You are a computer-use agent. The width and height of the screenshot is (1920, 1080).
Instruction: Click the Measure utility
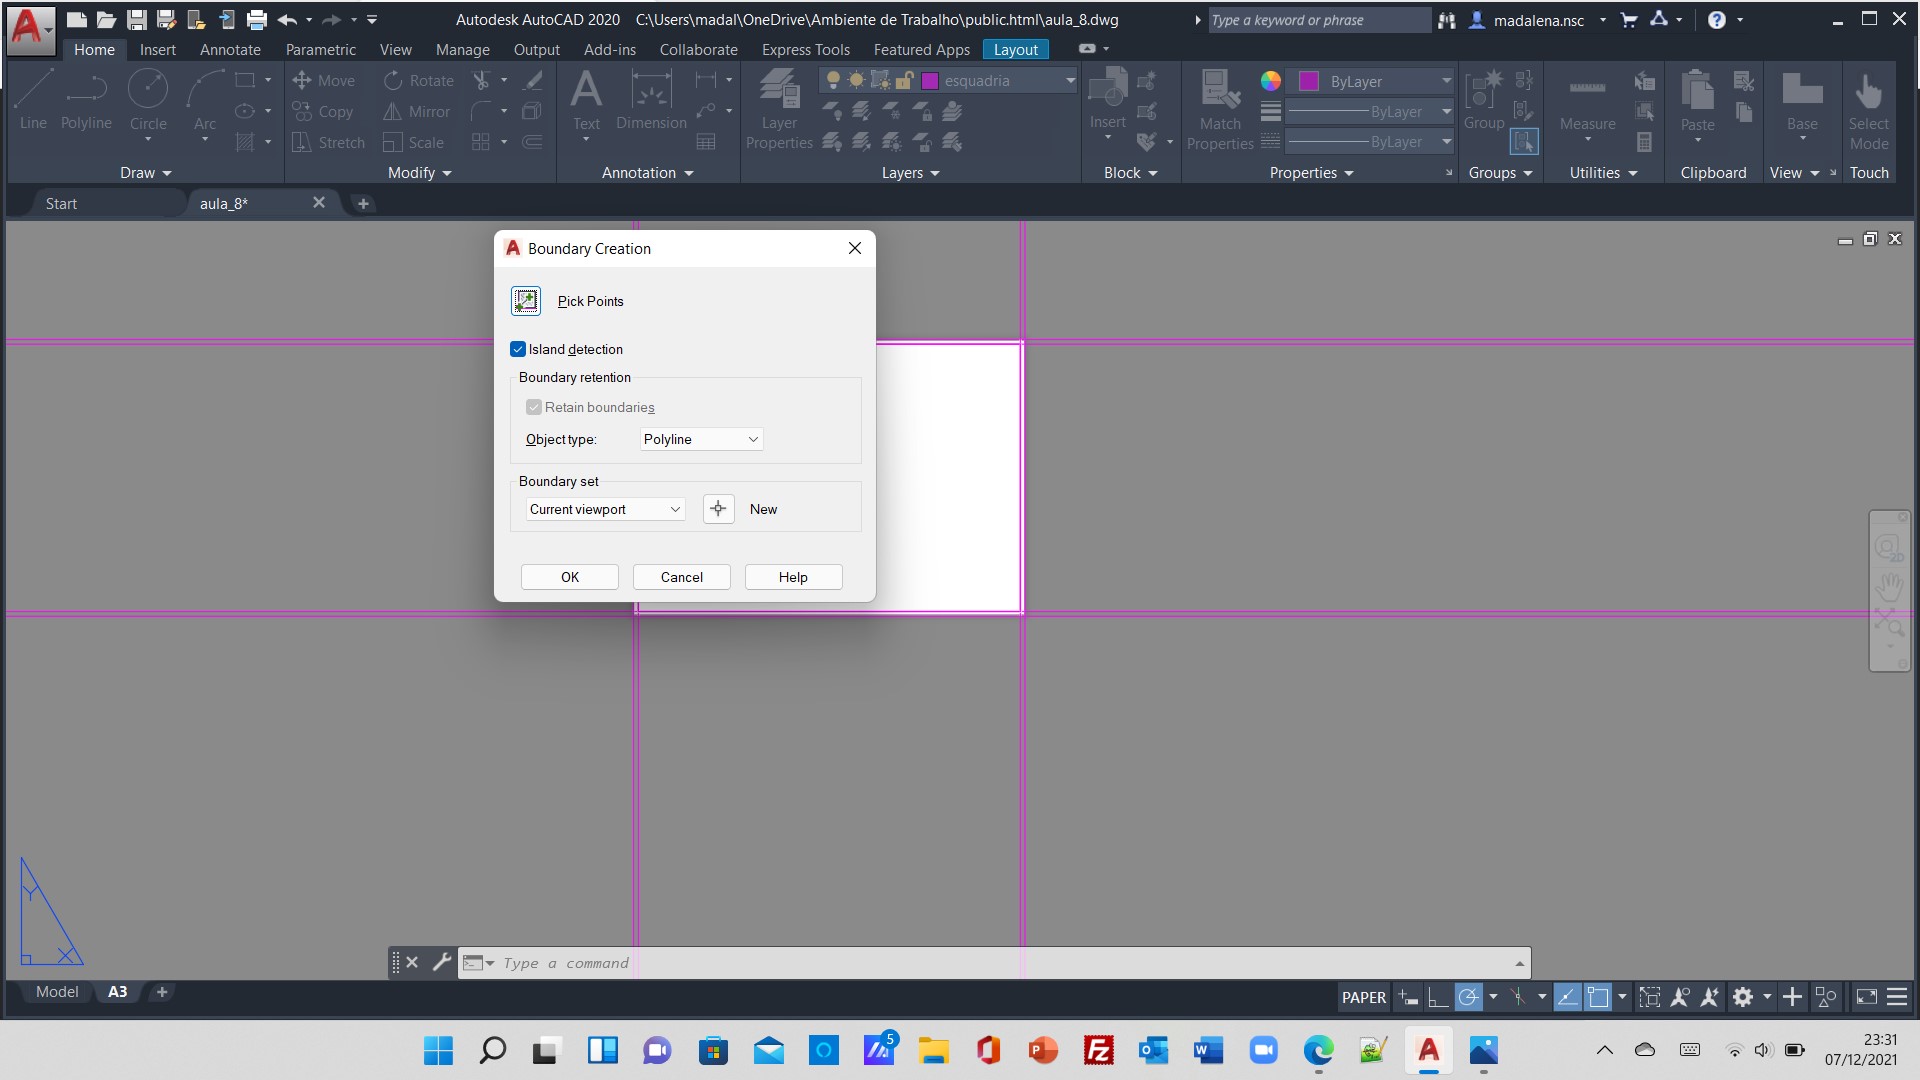(x=1588, y=100)
